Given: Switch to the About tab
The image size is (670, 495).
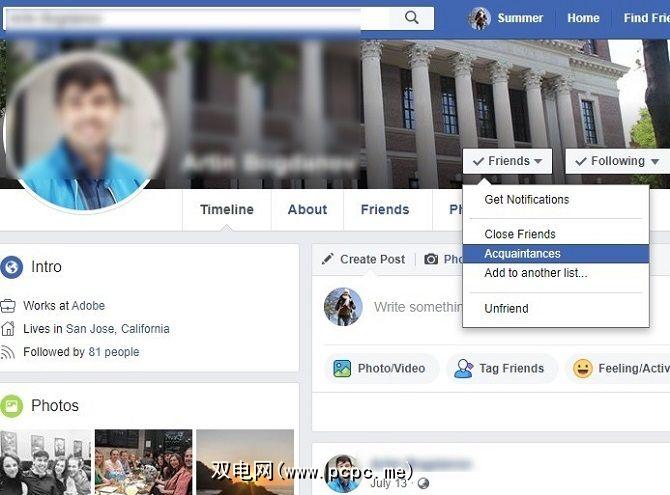Looking at the screenshot, I should [x=307, y=209].
